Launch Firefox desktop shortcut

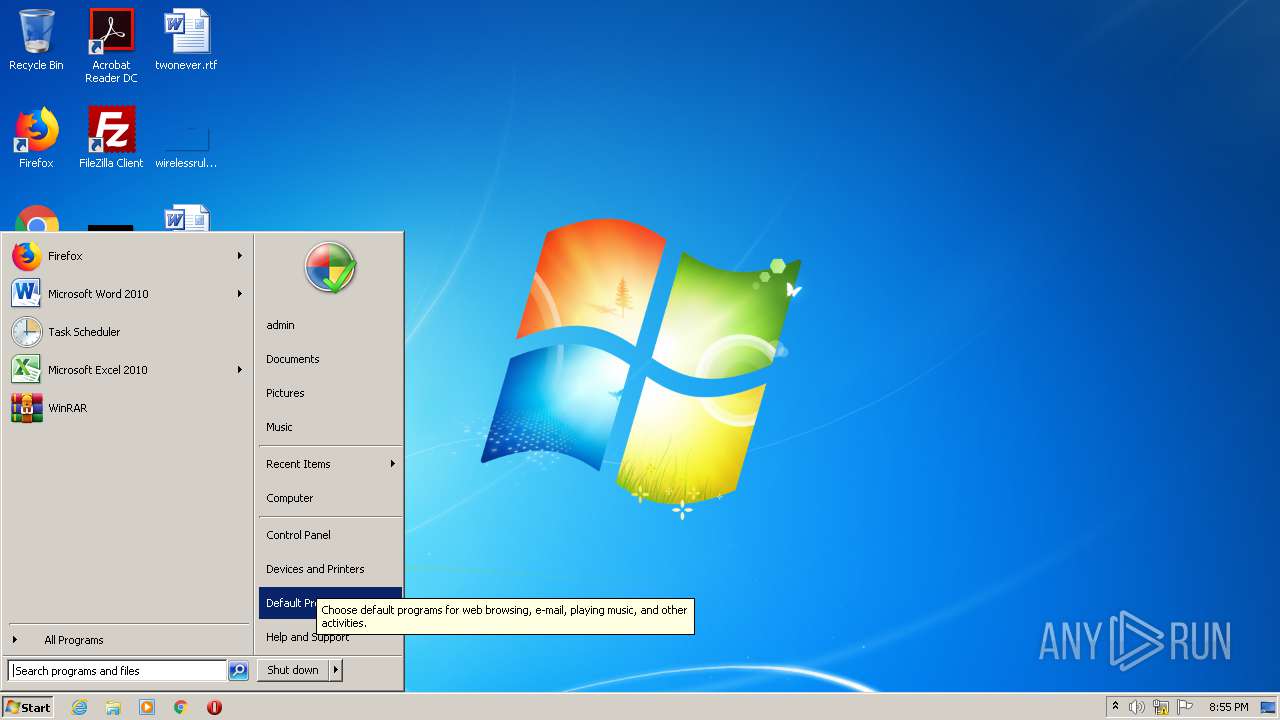tap(36, 138)
